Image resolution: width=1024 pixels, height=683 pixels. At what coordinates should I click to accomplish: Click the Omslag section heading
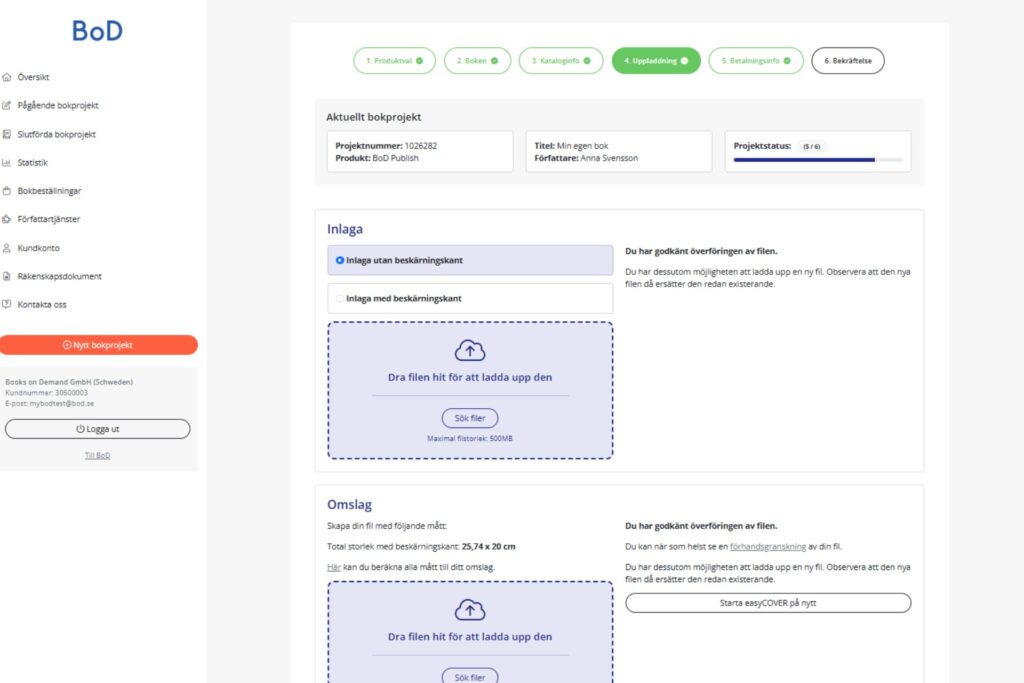(349, 505)
